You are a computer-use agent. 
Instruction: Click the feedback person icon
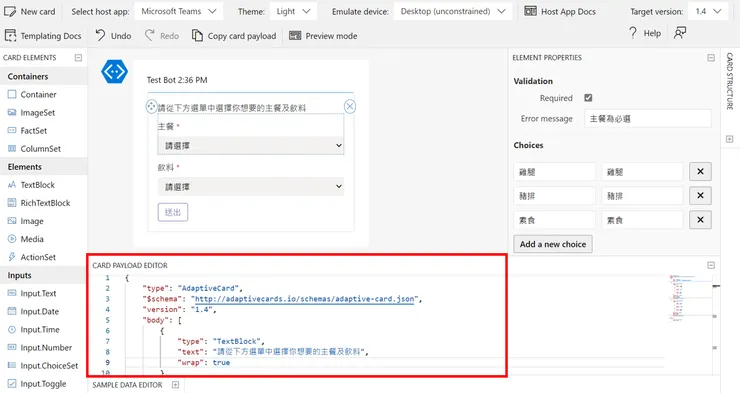coord(680,33)
